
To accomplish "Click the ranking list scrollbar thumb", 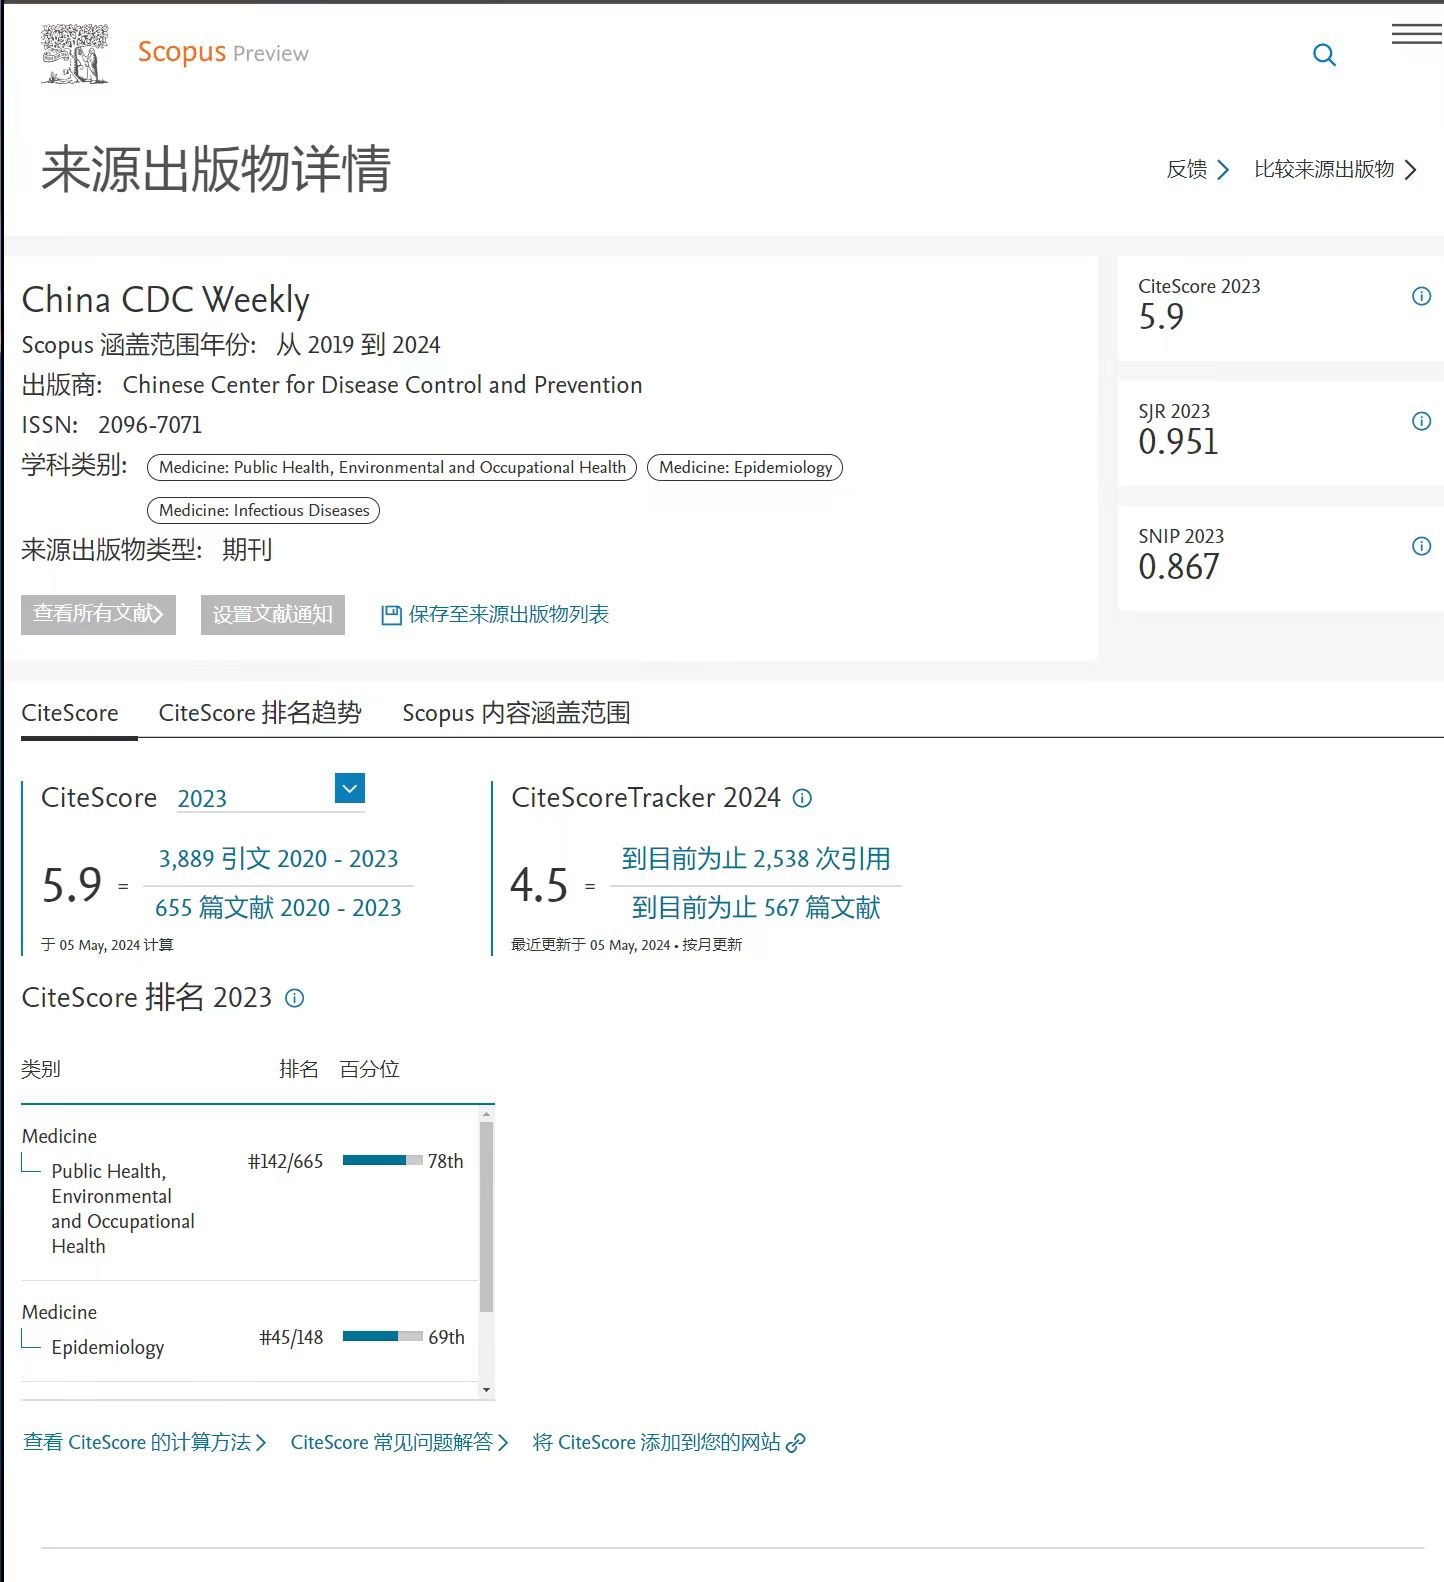I will coord(486,1216).
